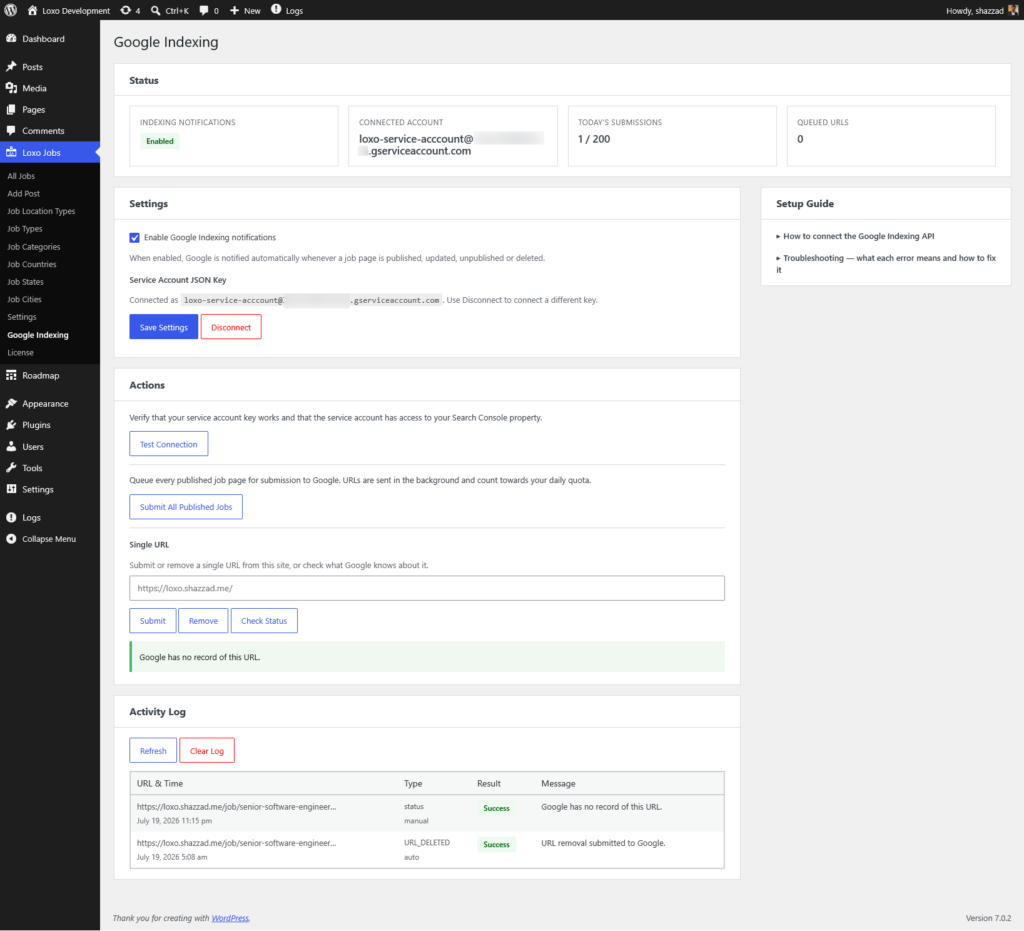
Task: Click Submit All Published Jobs button
Action: click(186, 507)
